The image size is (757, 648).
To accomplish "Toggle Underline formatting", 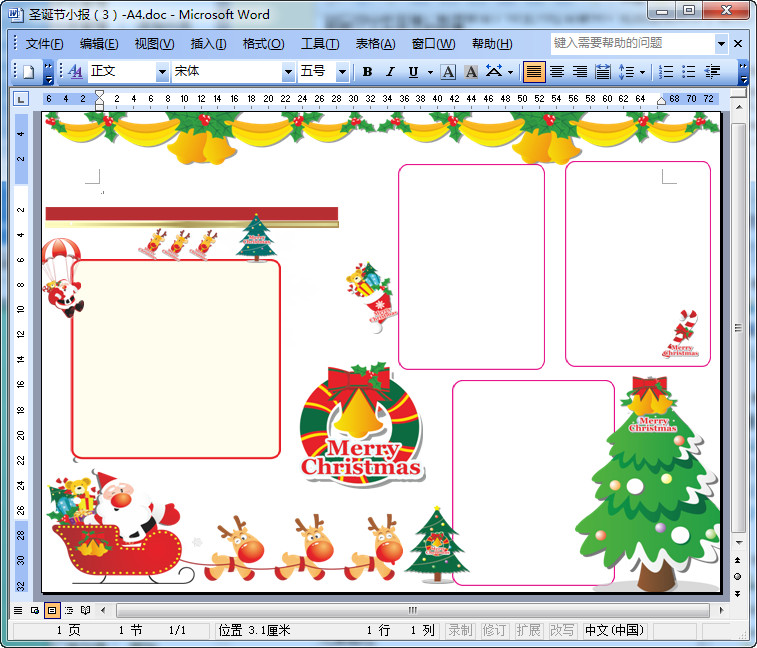I will point(413,72).
